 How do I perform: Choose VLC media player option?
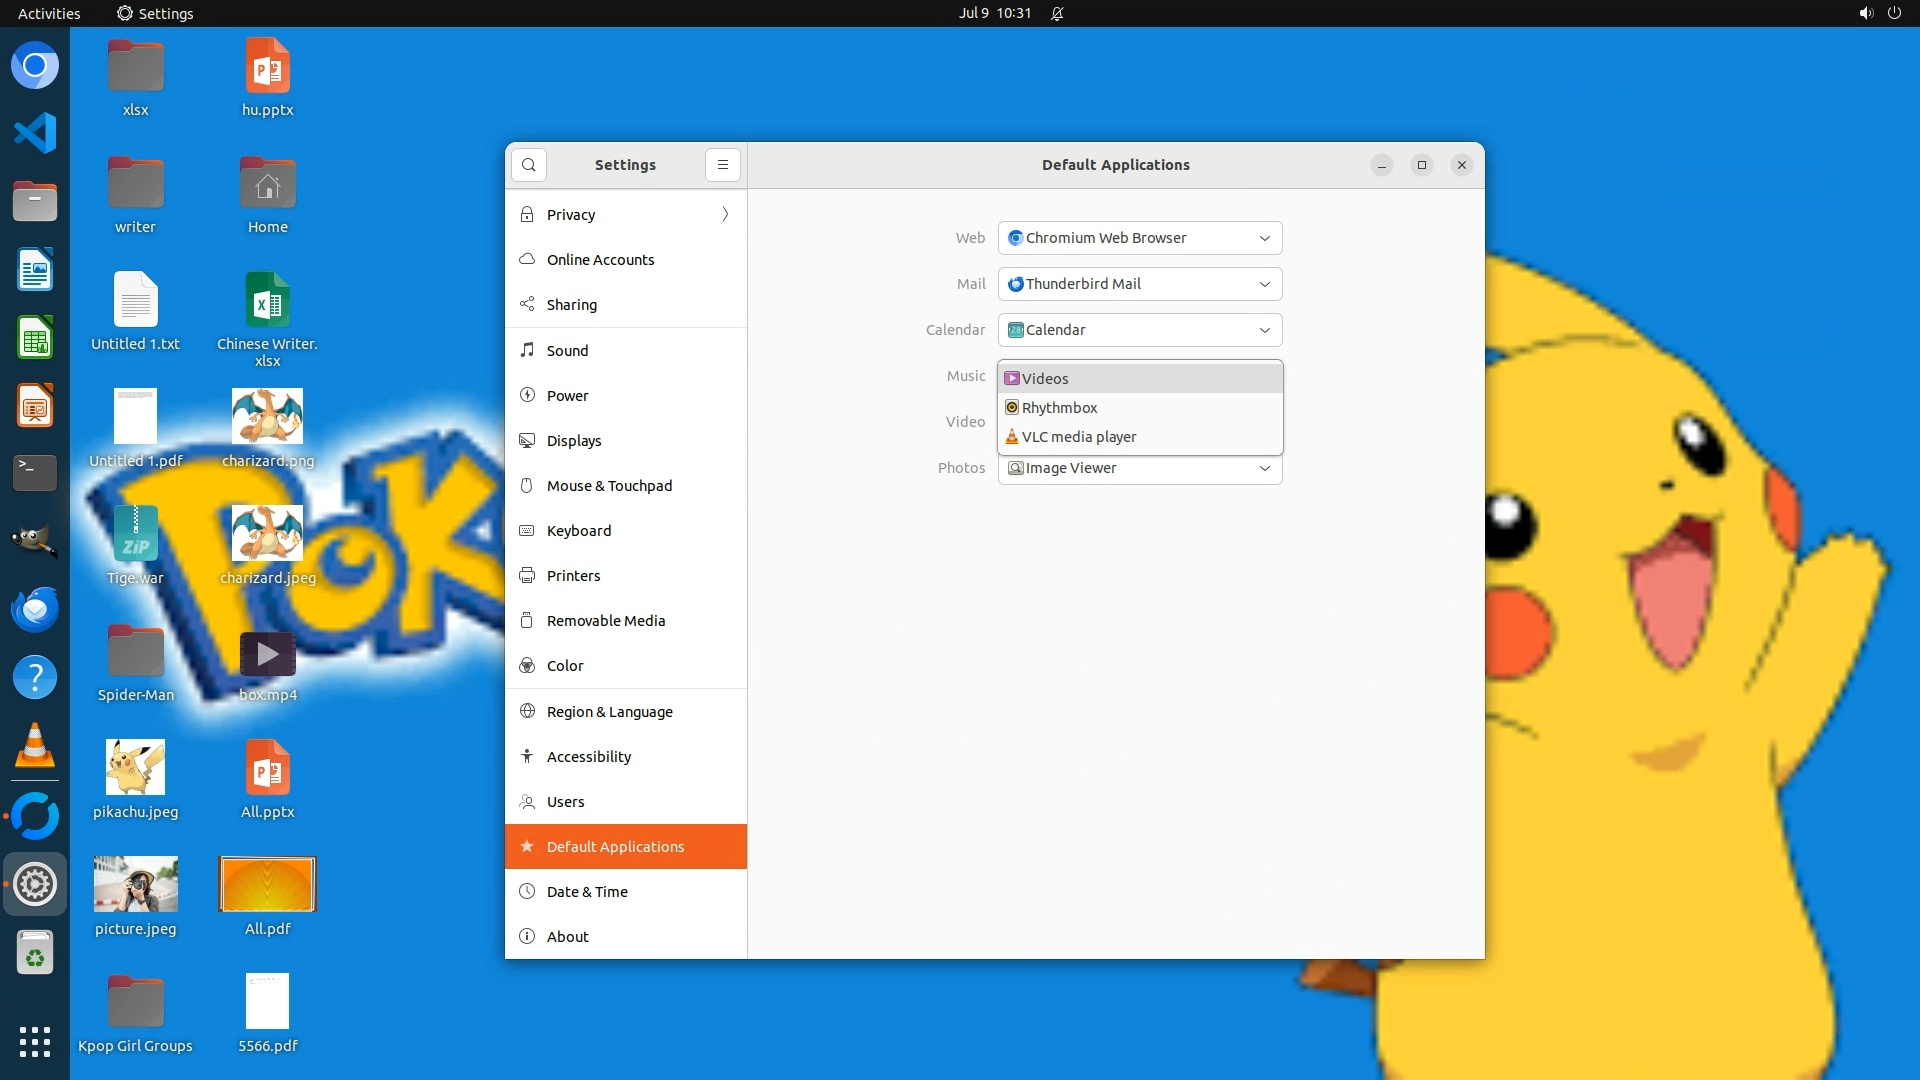(1078, 436)
